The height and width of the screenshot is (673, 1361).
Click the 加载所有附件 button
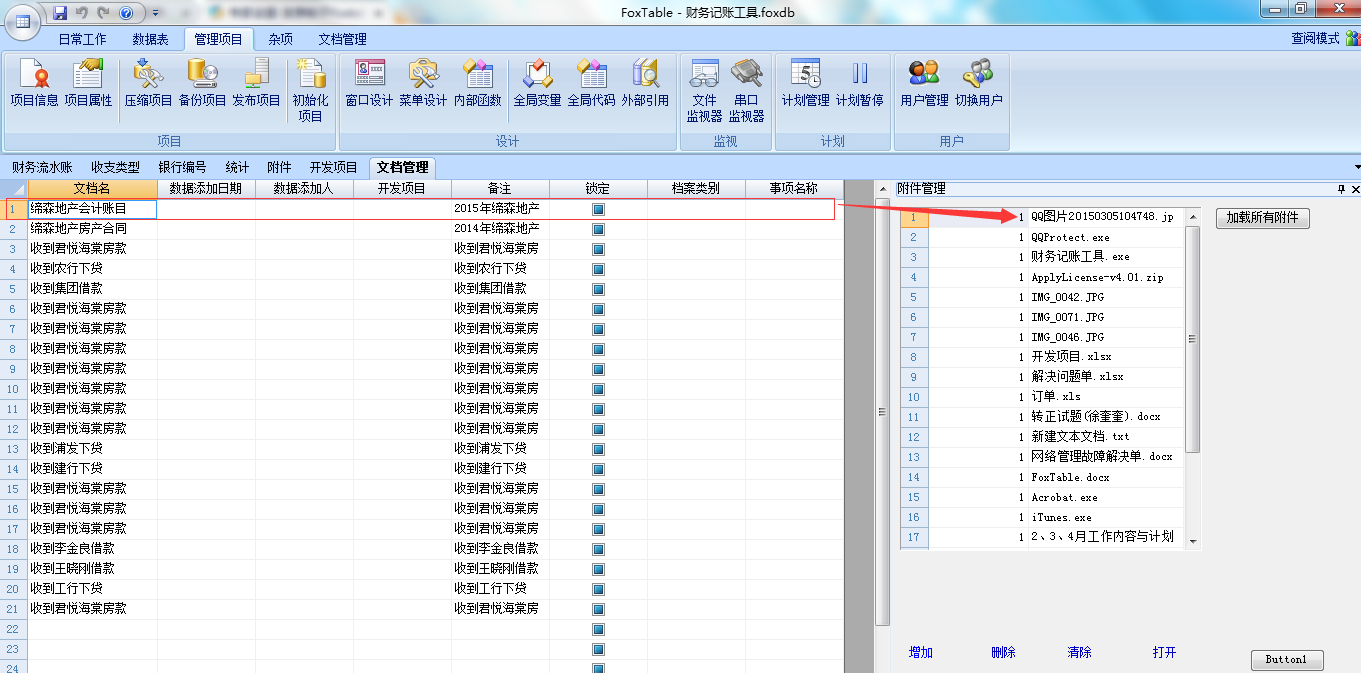click(x=1262, y=218)
